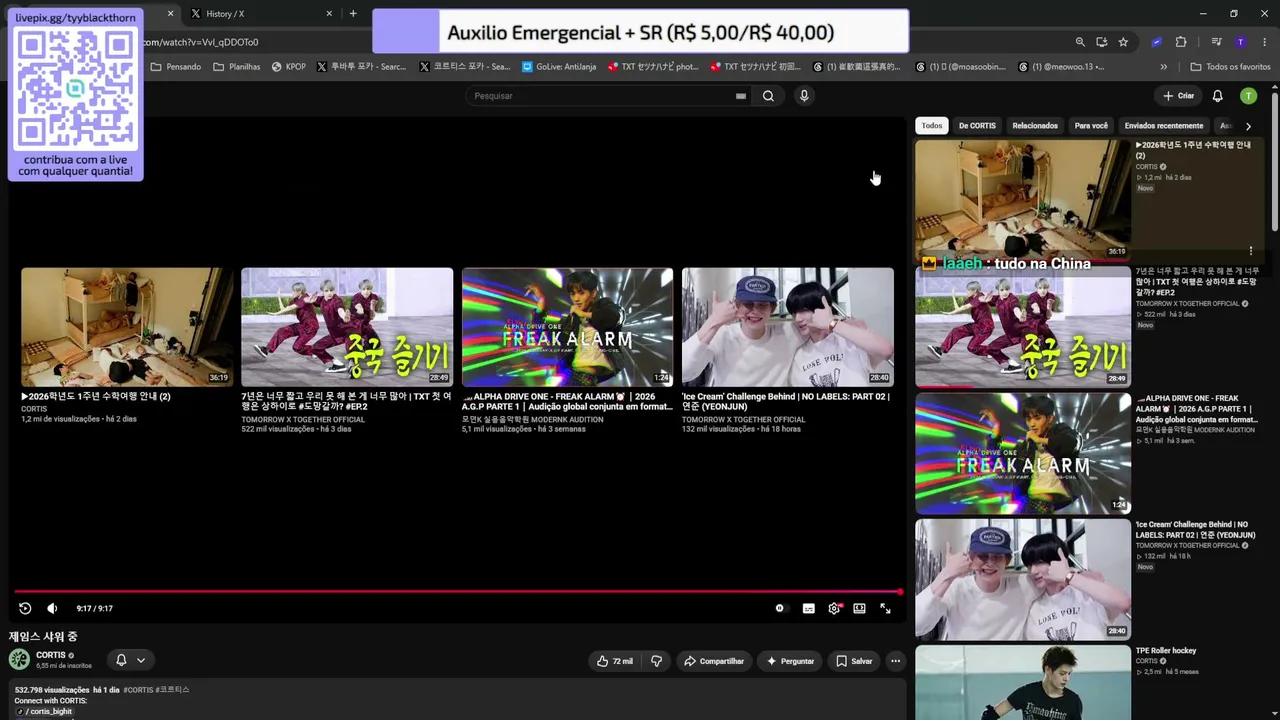Bookmark this page with star icon
1280x720 pixels.
point(1123,42)
